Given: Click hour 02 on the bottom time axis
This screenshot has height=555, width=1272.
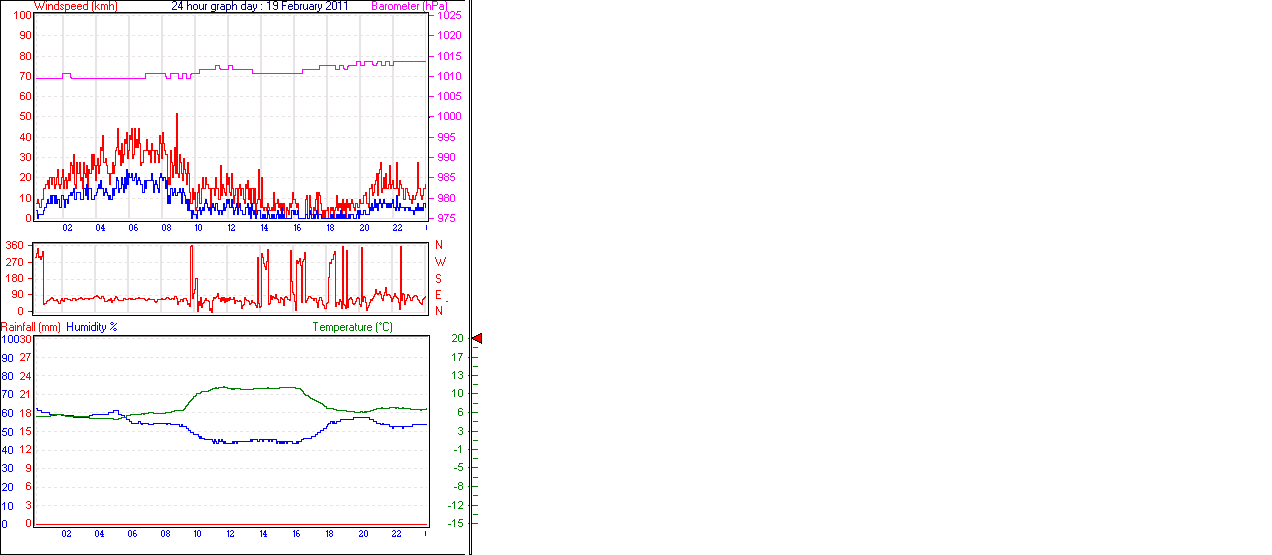Looking at the screenshot, I should pyautogui.click(x=66, y=534).
